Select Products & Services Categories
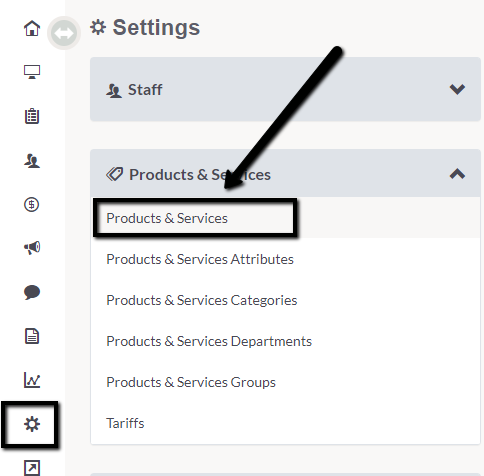This screenshot has width=484, height=476. coord(202,300)
